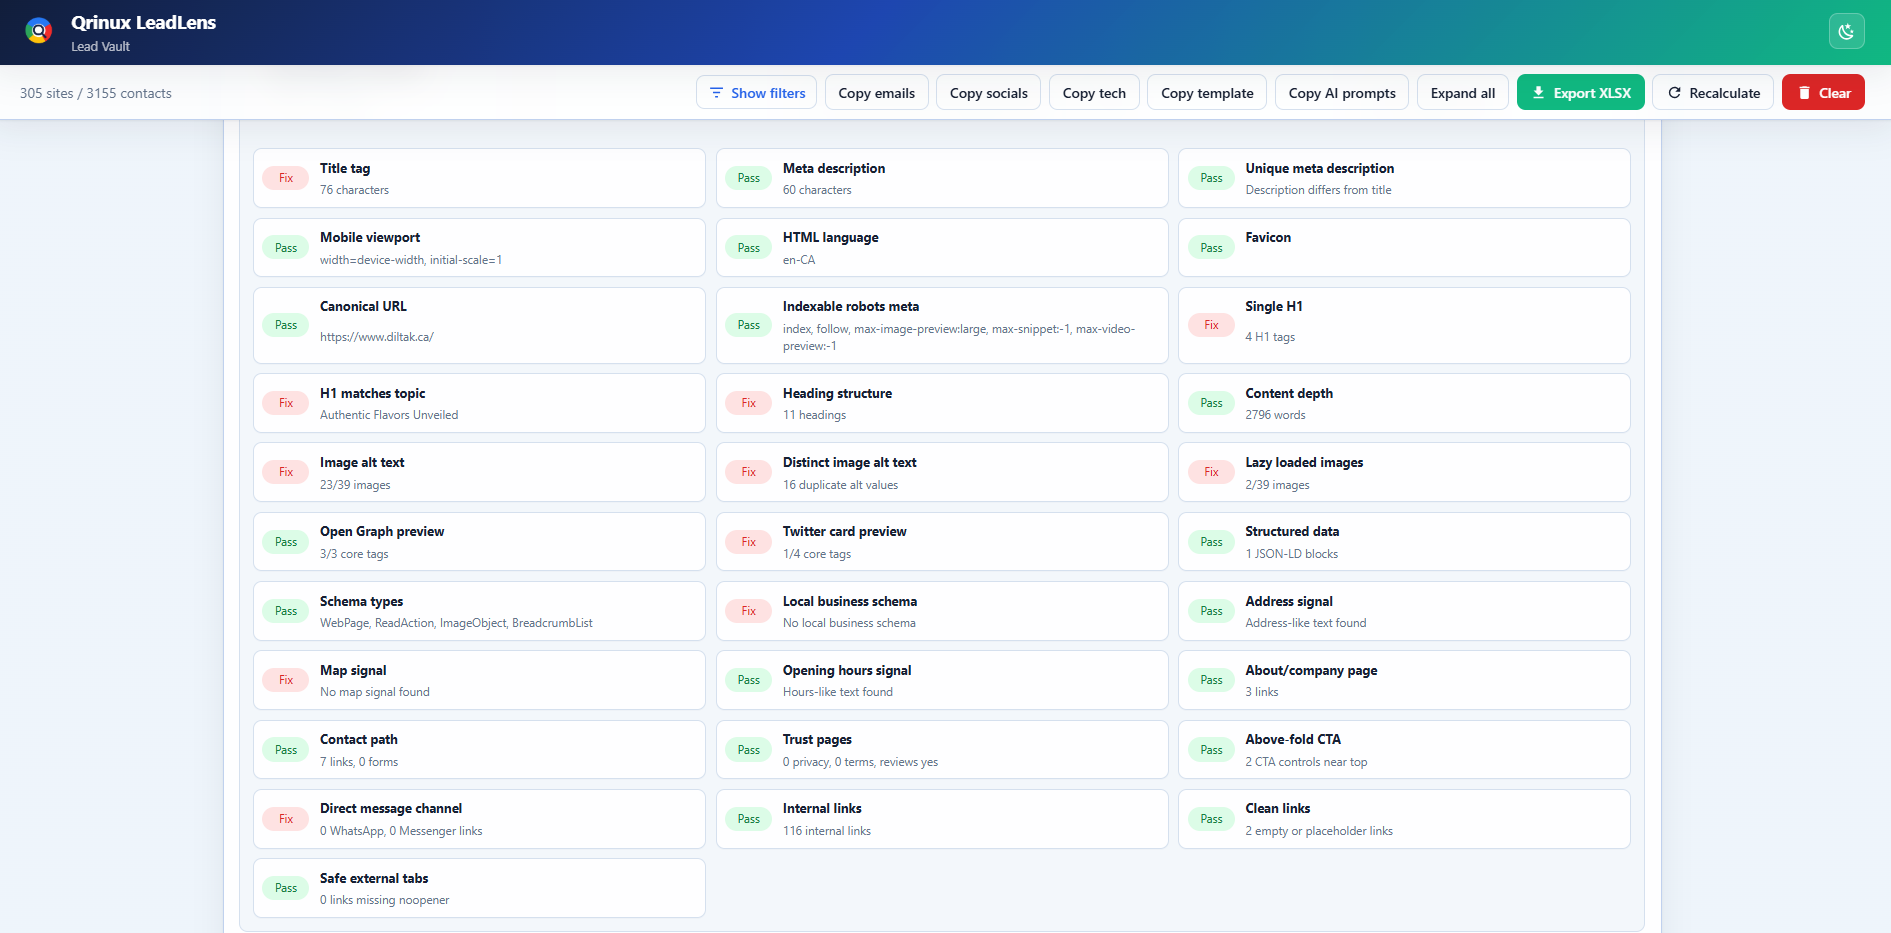Click Pass badge on HTML language
Viewport: 1891px width, 933px height.
(749, 248)
